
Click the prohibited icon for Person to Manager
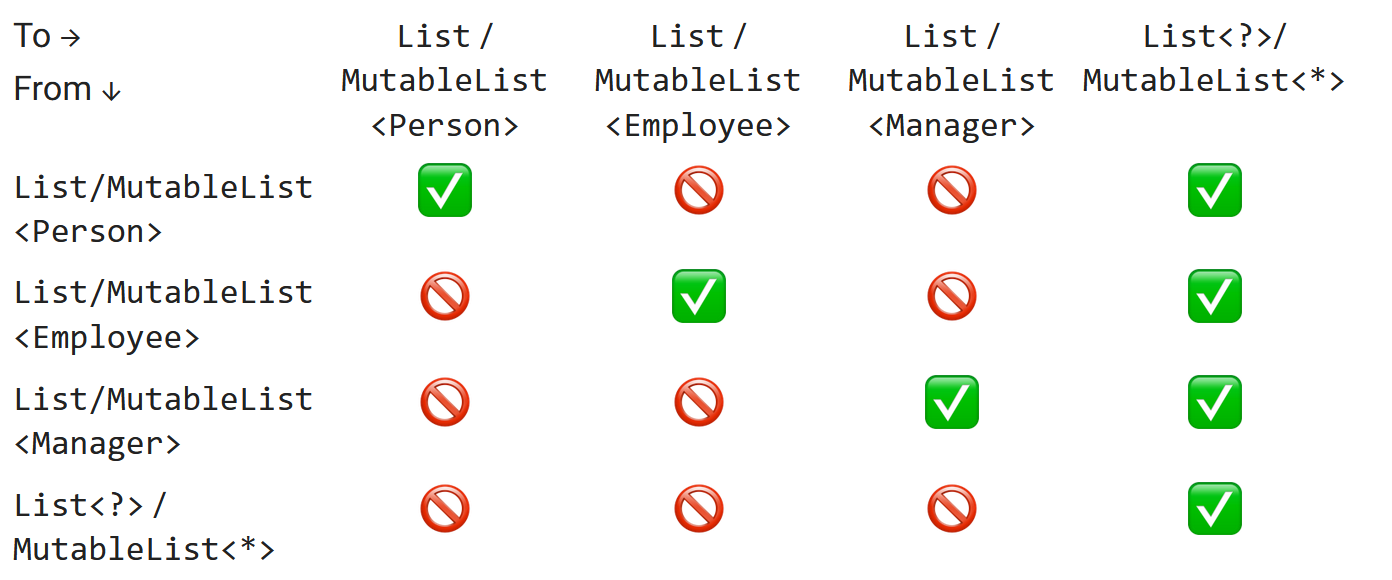(x=952, y=190)
